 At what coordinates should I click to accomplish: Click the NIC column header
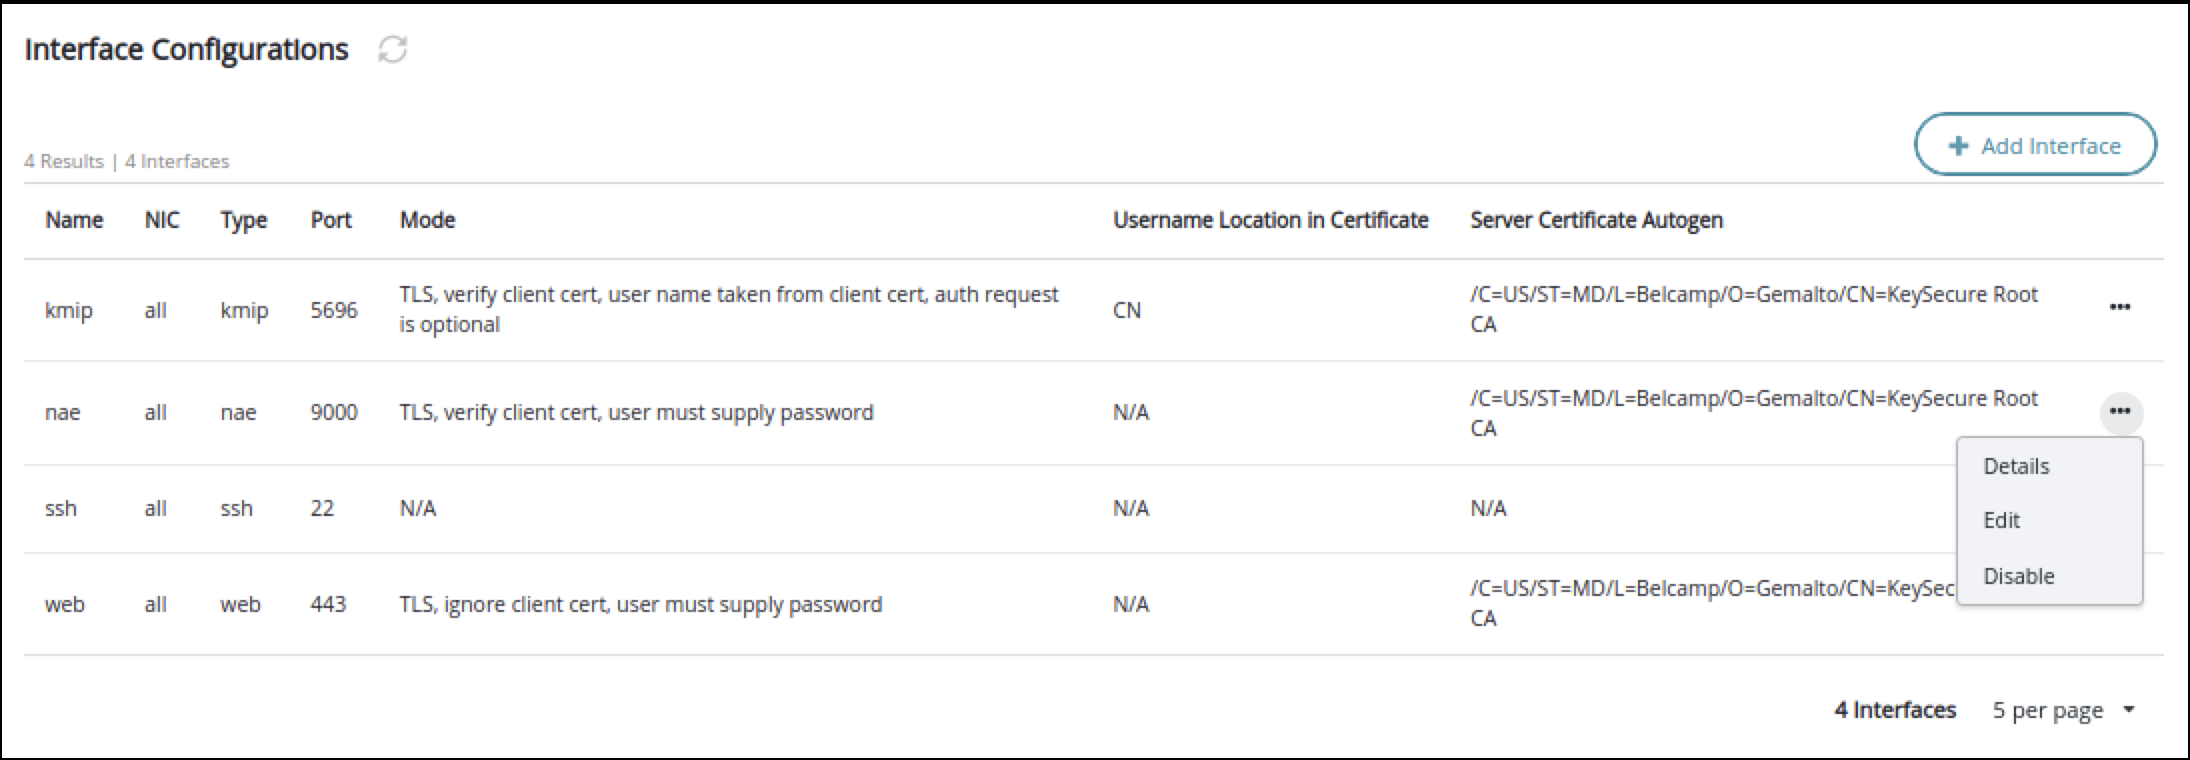click(x=162, y=220)
